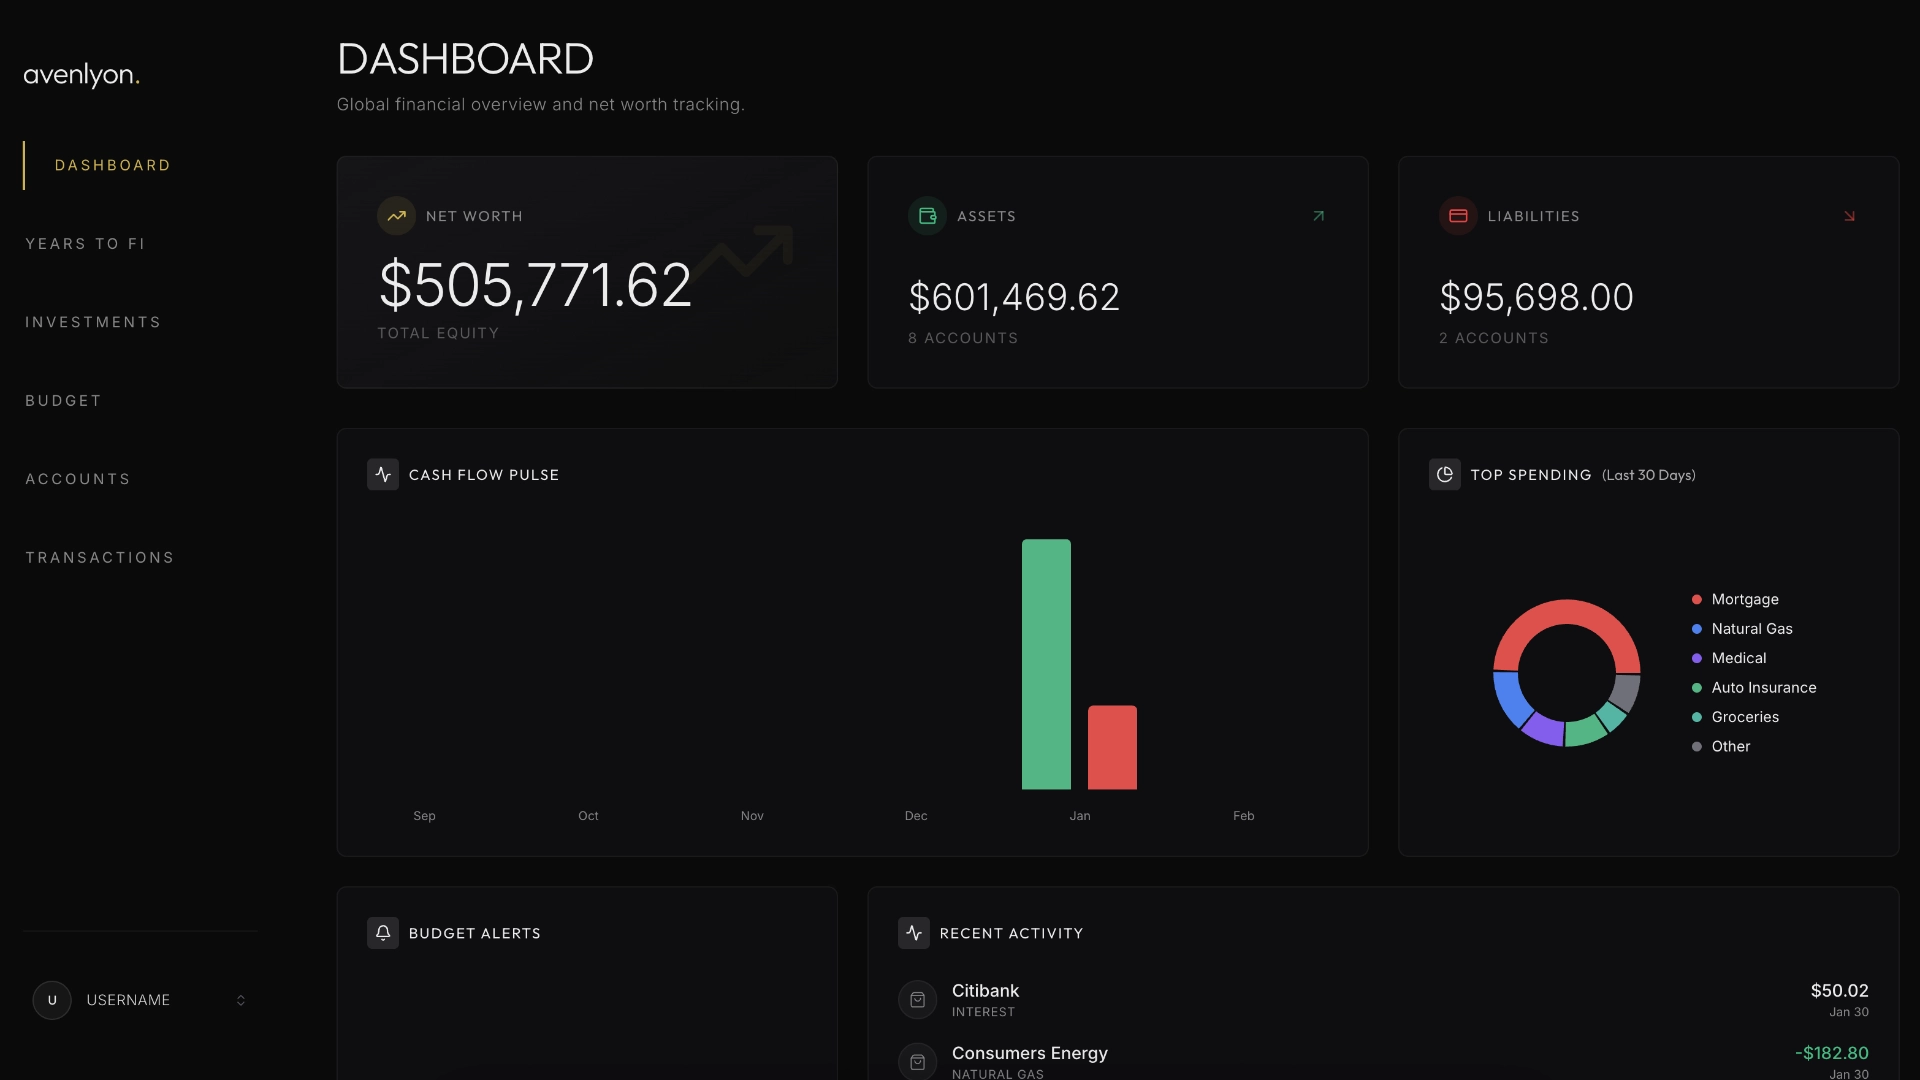
Task: Click the Budget Alerts bell icon
Action: pyautogui.click(x=383, y=932)
